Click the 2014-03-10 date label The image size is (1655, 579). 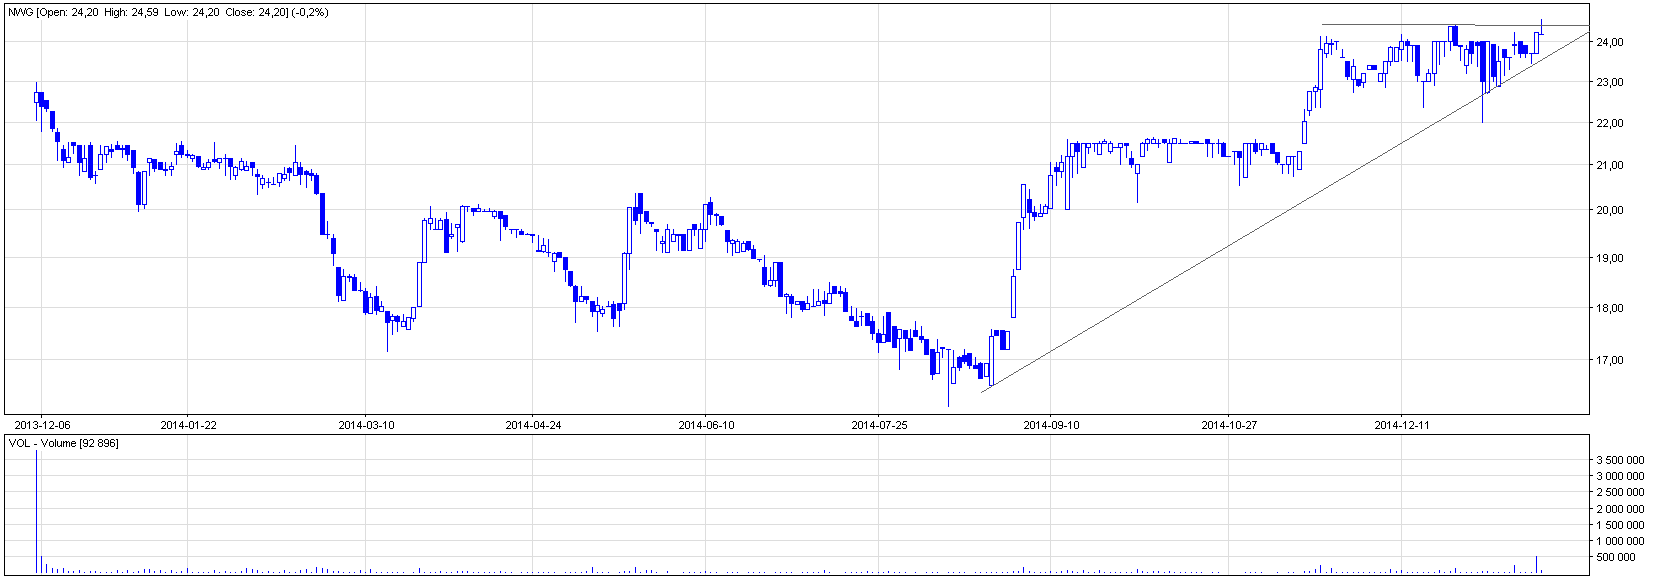[366, 425]
